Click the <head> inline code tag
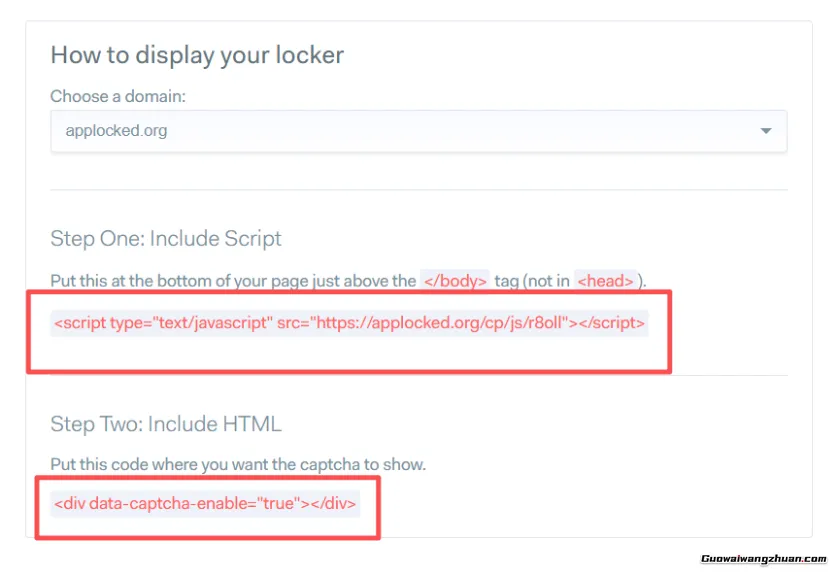This screenshot has width=840, height=574. [x=606, y=281]
